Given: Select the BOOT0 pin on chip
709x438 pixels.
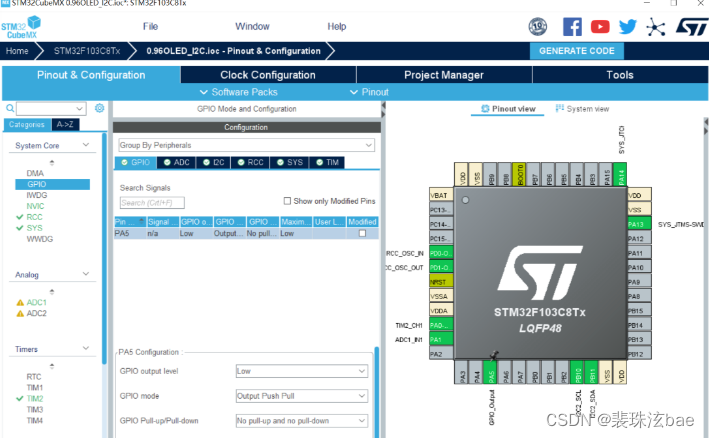Looking at the screenshot, I should point(519,174).
